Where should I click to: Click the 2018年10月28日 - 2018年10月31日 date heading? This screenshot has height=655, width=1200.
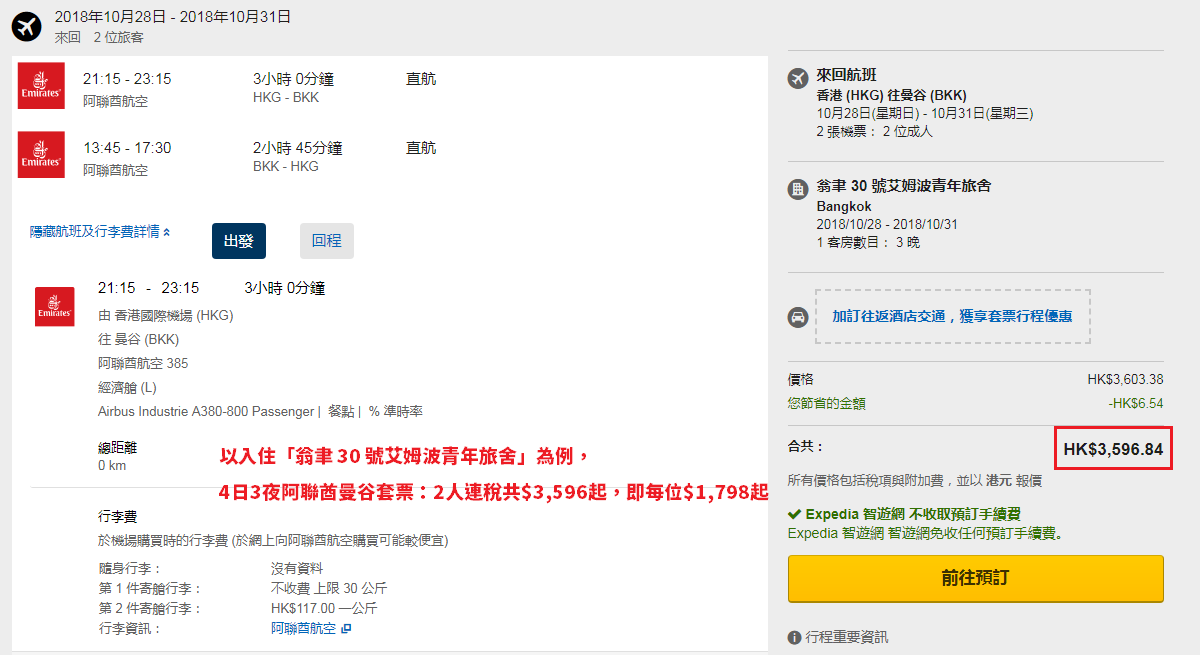pos(173,17)
